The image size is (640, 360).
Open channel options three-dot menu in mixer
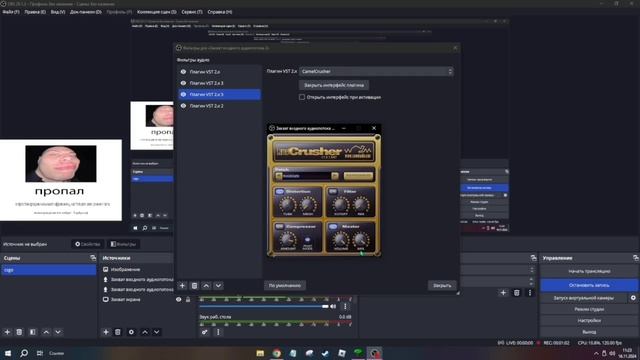(x=345, y=306)
